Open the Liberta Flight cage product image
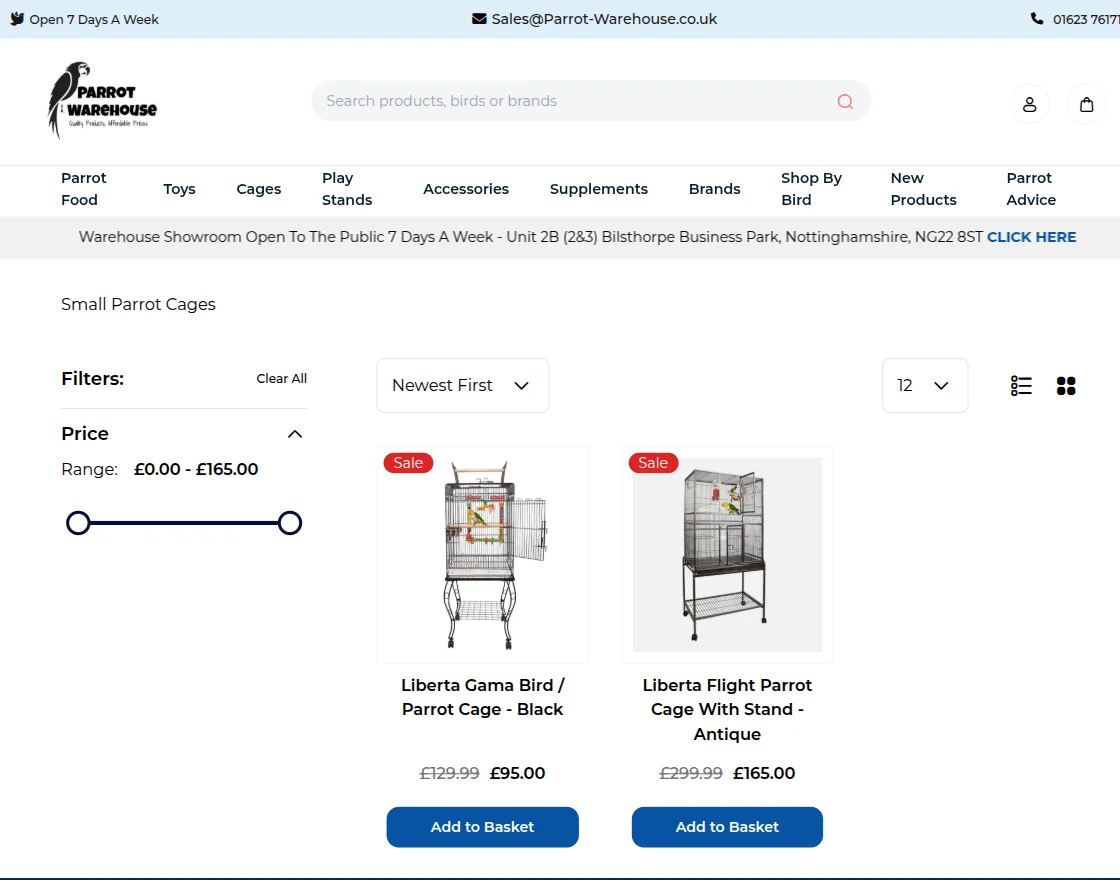This screenshot has height=880, width=1120. click(727, 554)
